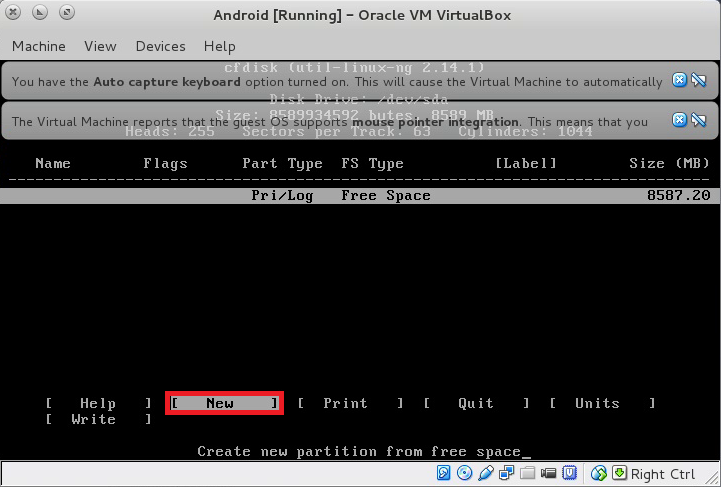This screenshot has width=721, height=487.
Task: Select the Print option in cfdisk
Action: (x=350, y=403)
